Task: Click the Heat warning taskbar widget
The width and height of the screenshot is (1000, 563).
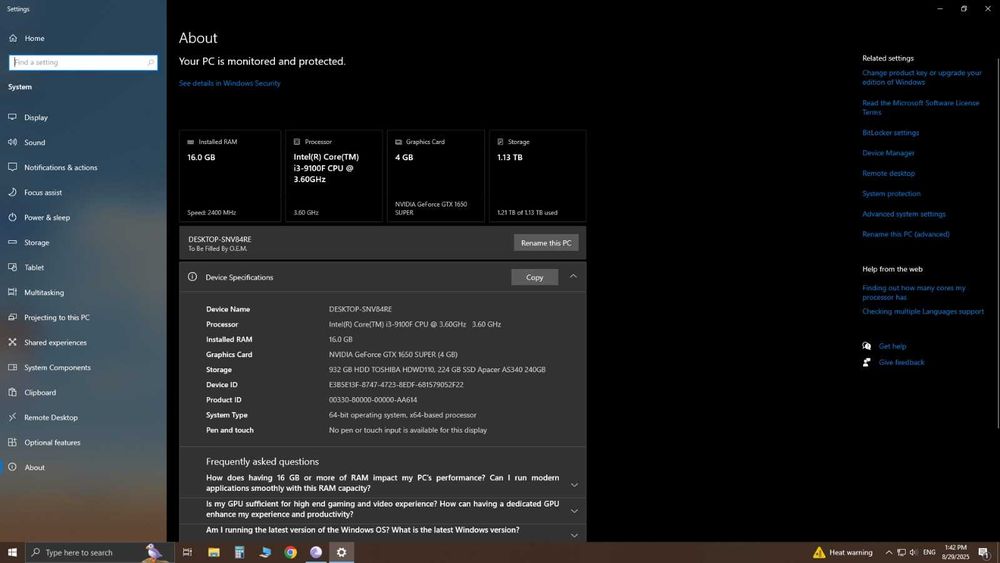Action: tap(842, 552)
